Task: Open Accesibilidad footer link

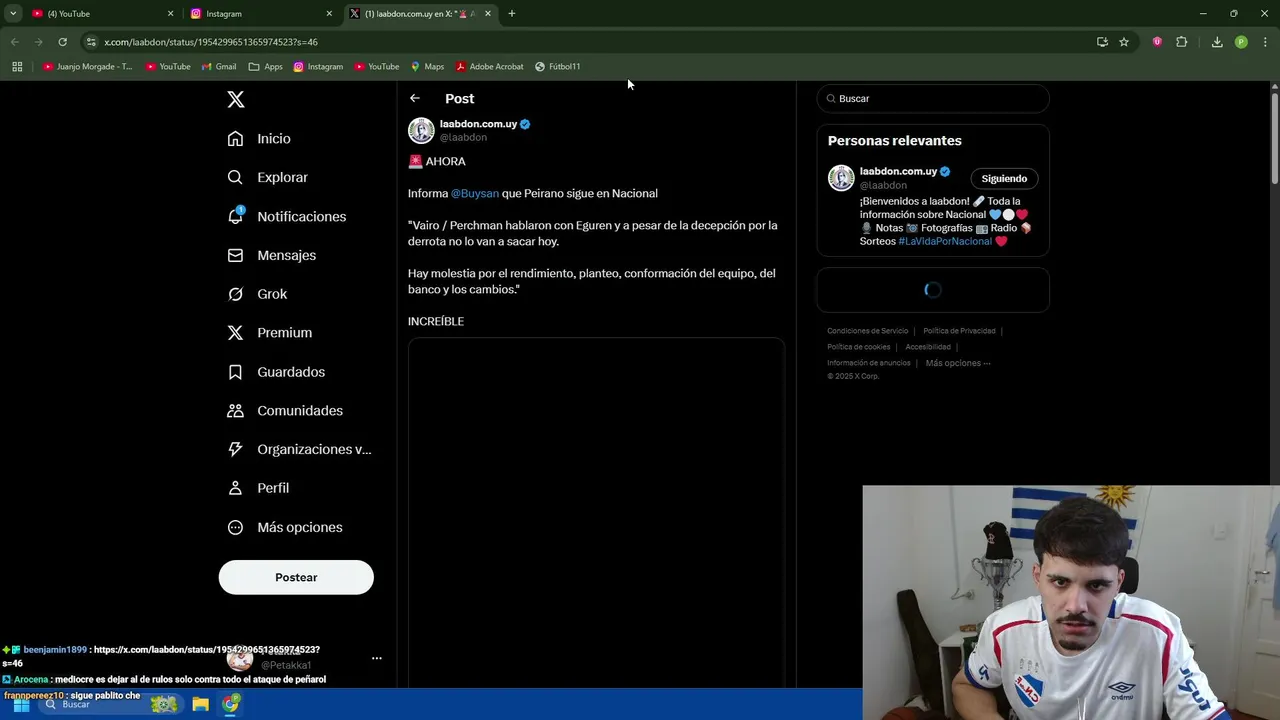Action: [928, 347]
